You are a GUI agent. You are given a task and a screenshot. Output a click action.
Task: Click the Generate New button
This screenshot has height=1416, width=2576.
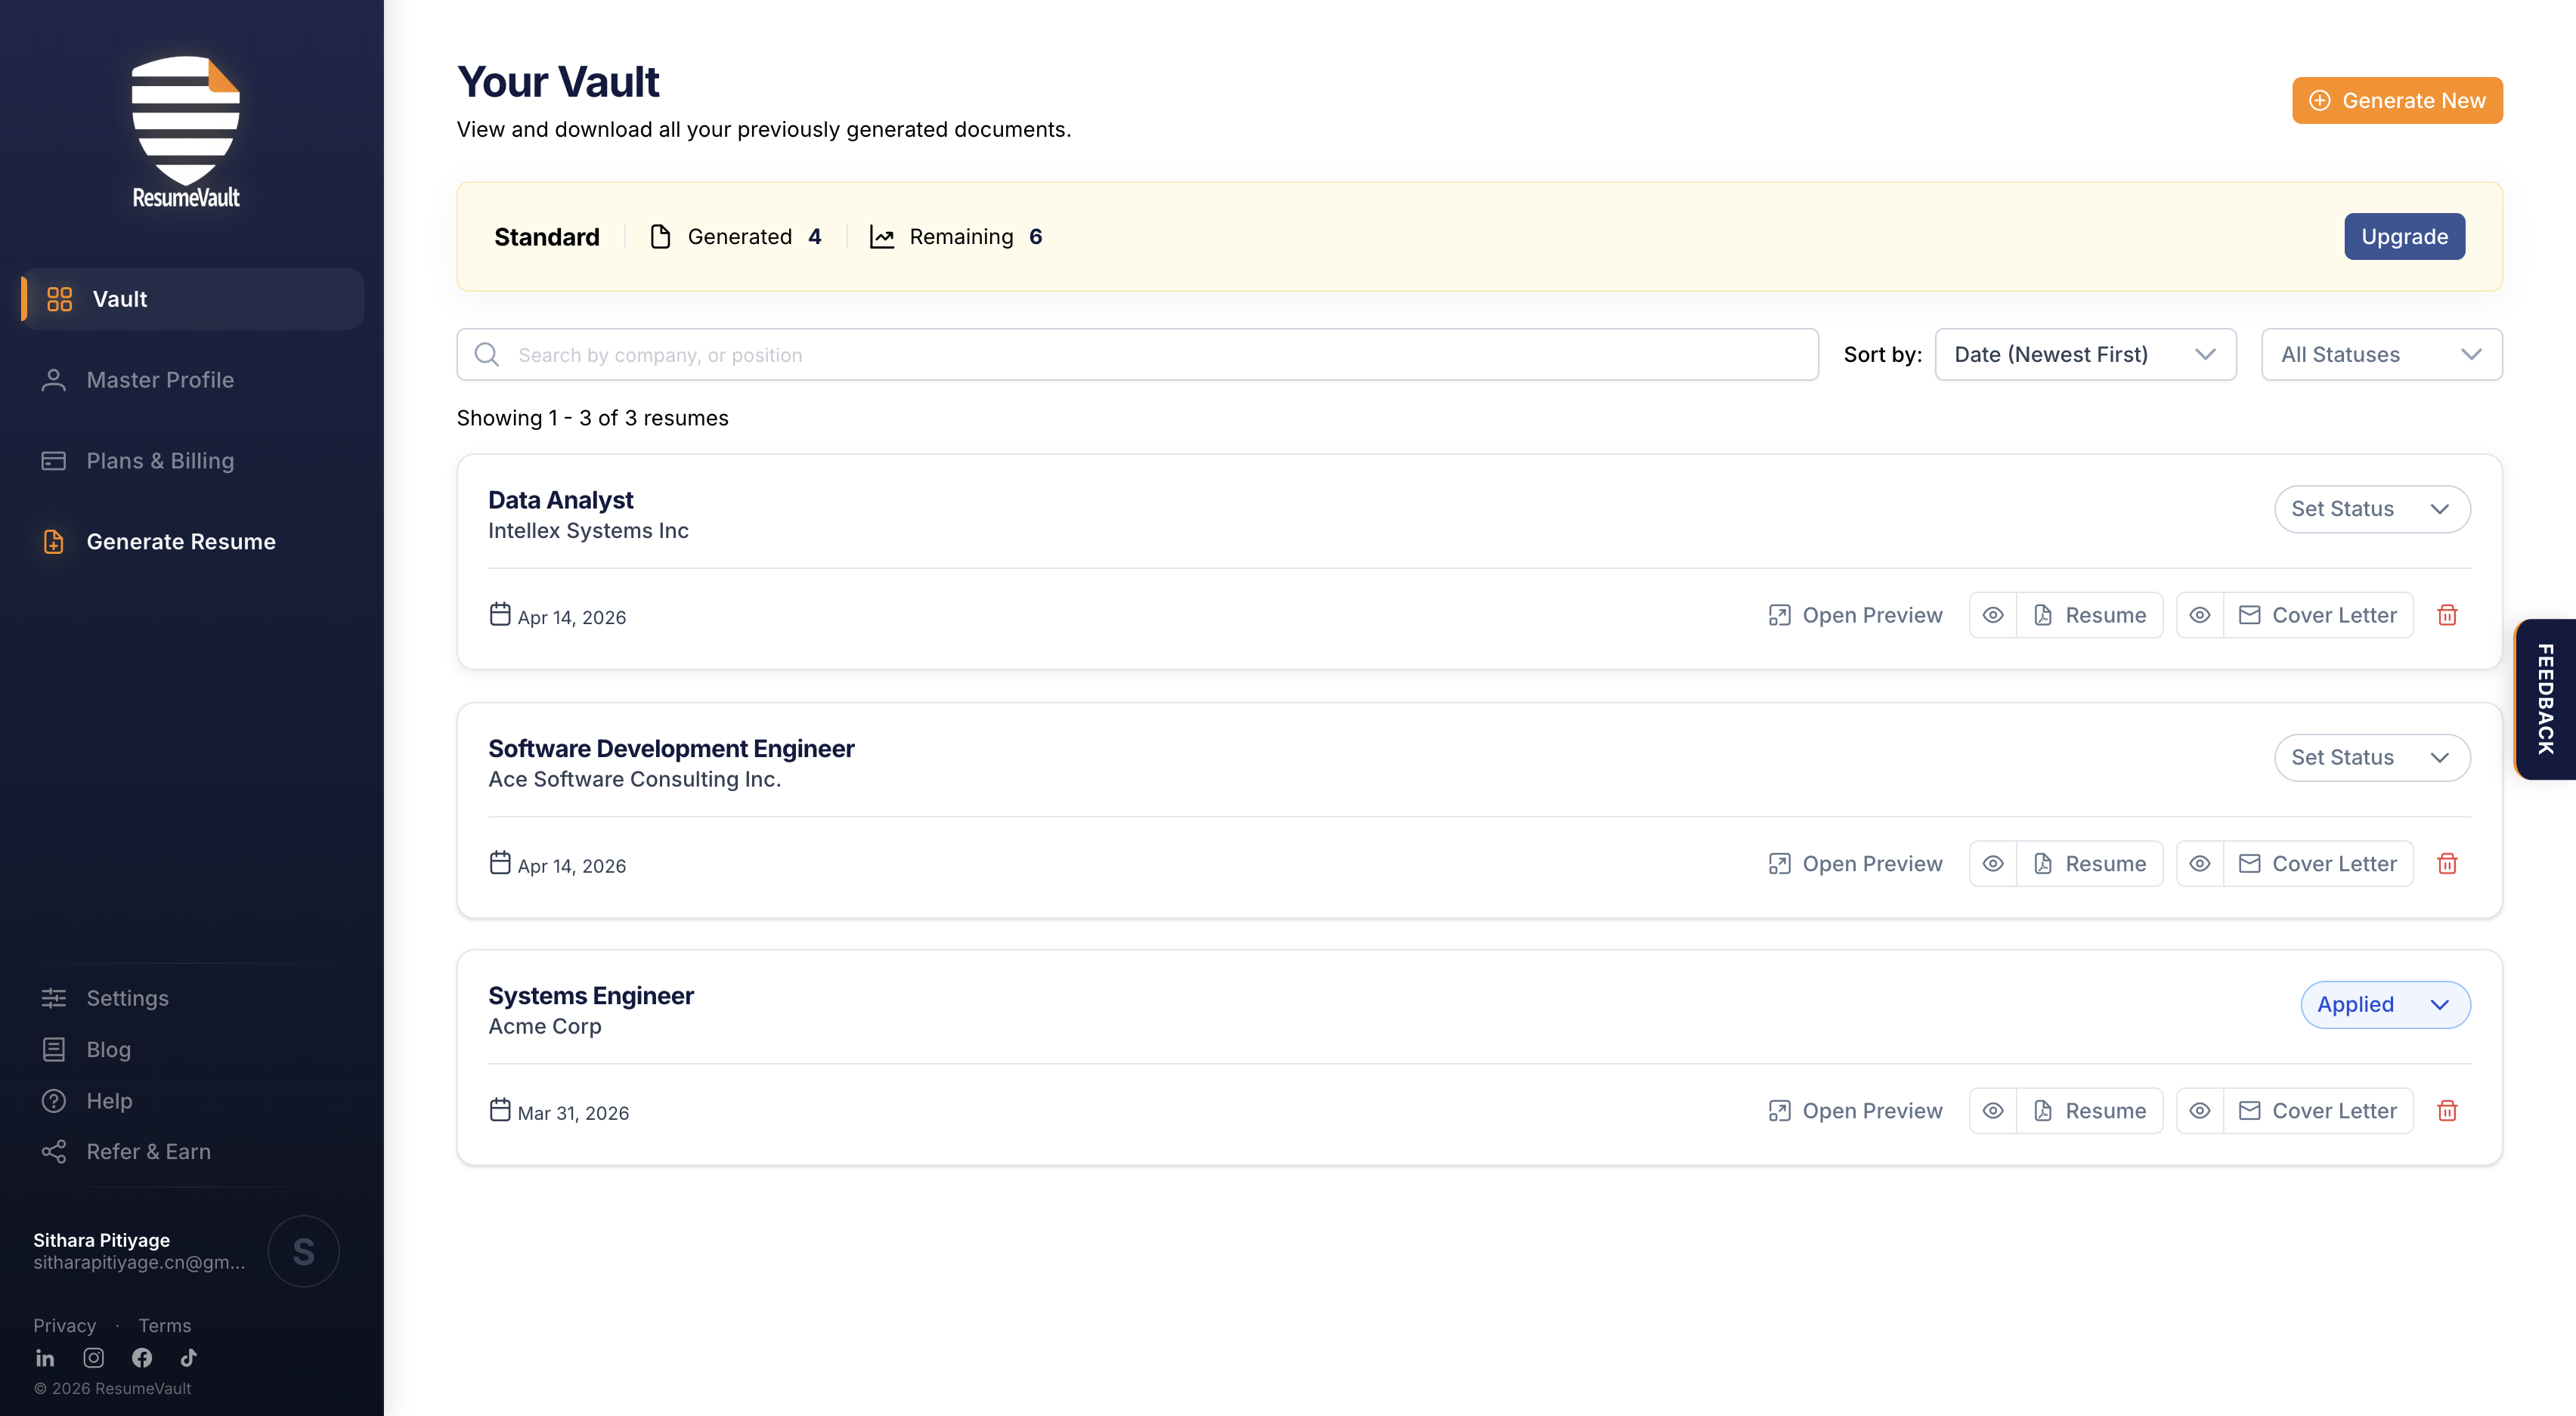pos(2397,100)
